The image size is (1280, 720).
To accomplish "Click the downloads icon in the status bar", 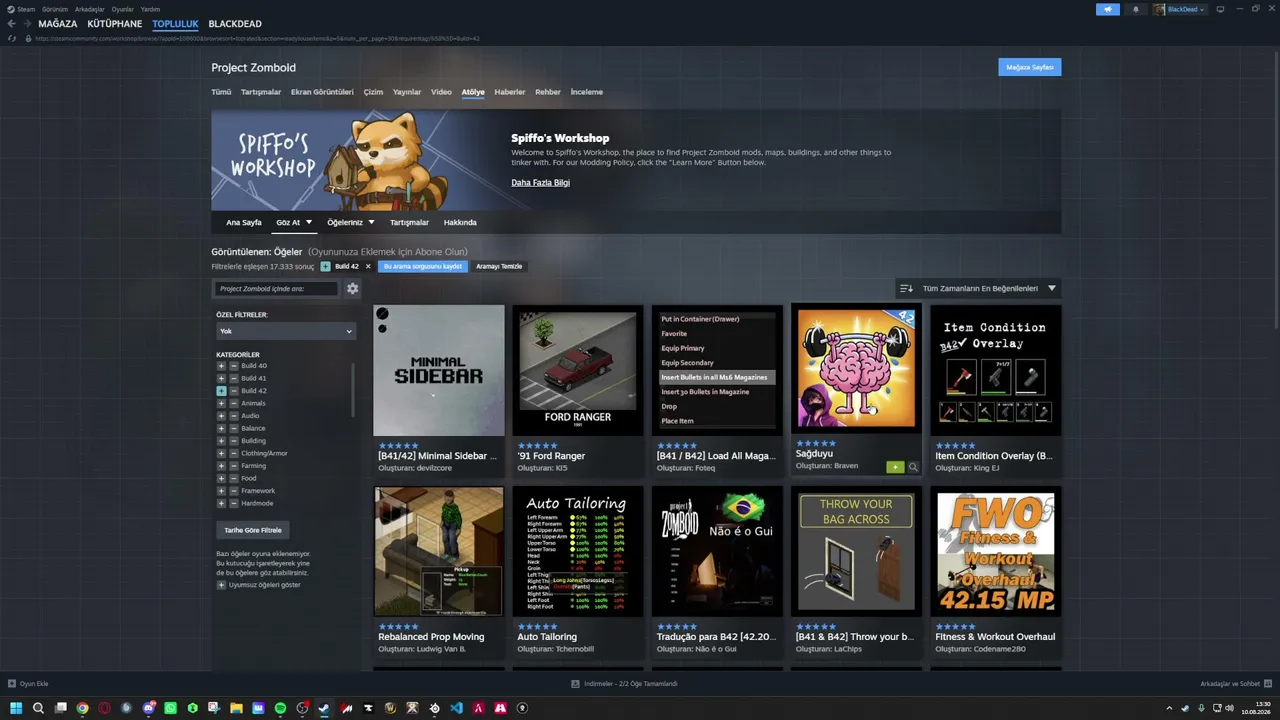I will click(x=575, y=684).
